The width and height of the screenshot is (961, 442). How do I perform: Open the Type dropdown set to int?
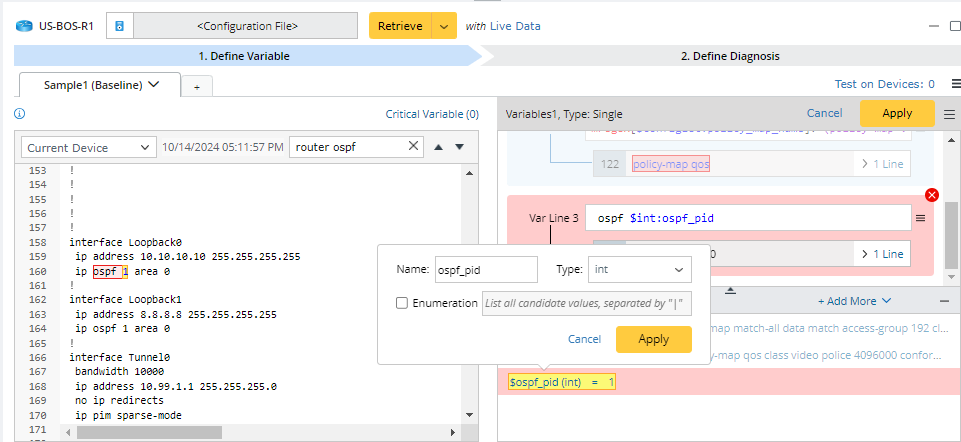(x=639, y=270)
